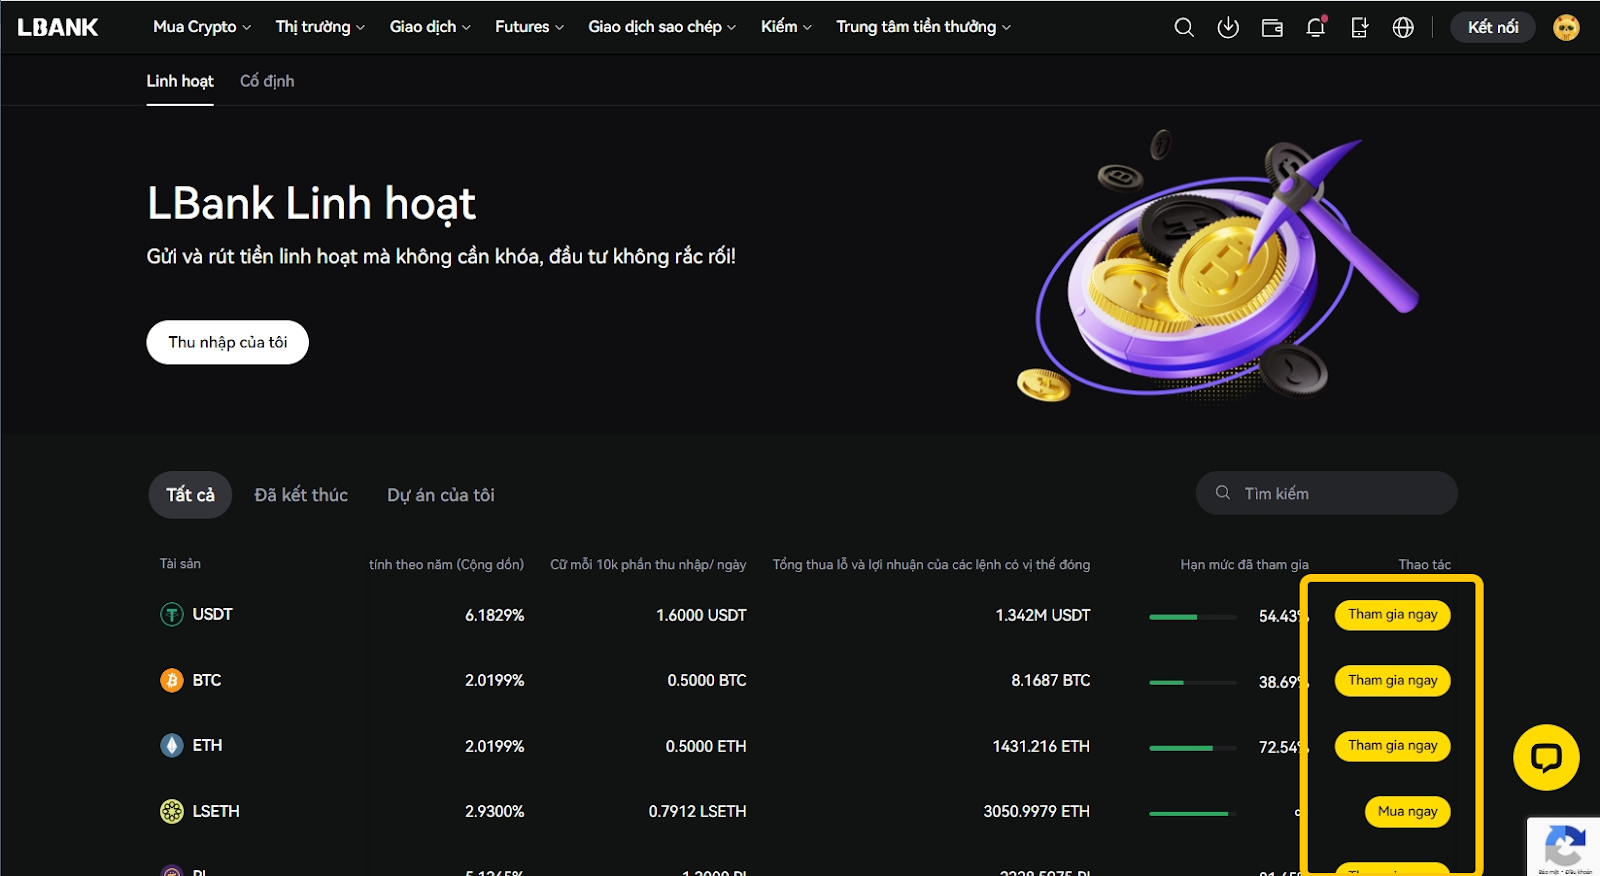Click the USDT asset name

coord(212,614)
